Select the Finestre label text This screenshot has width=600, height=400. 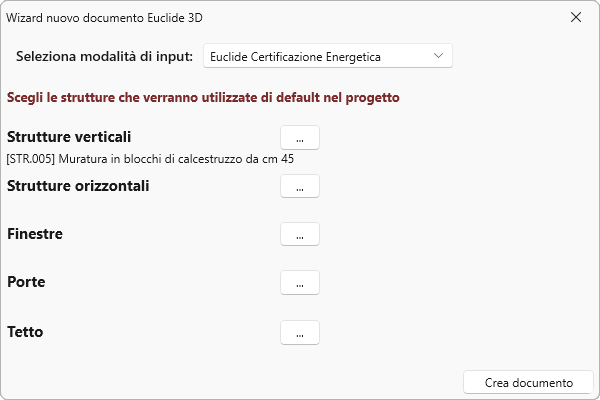pos(35,234)
